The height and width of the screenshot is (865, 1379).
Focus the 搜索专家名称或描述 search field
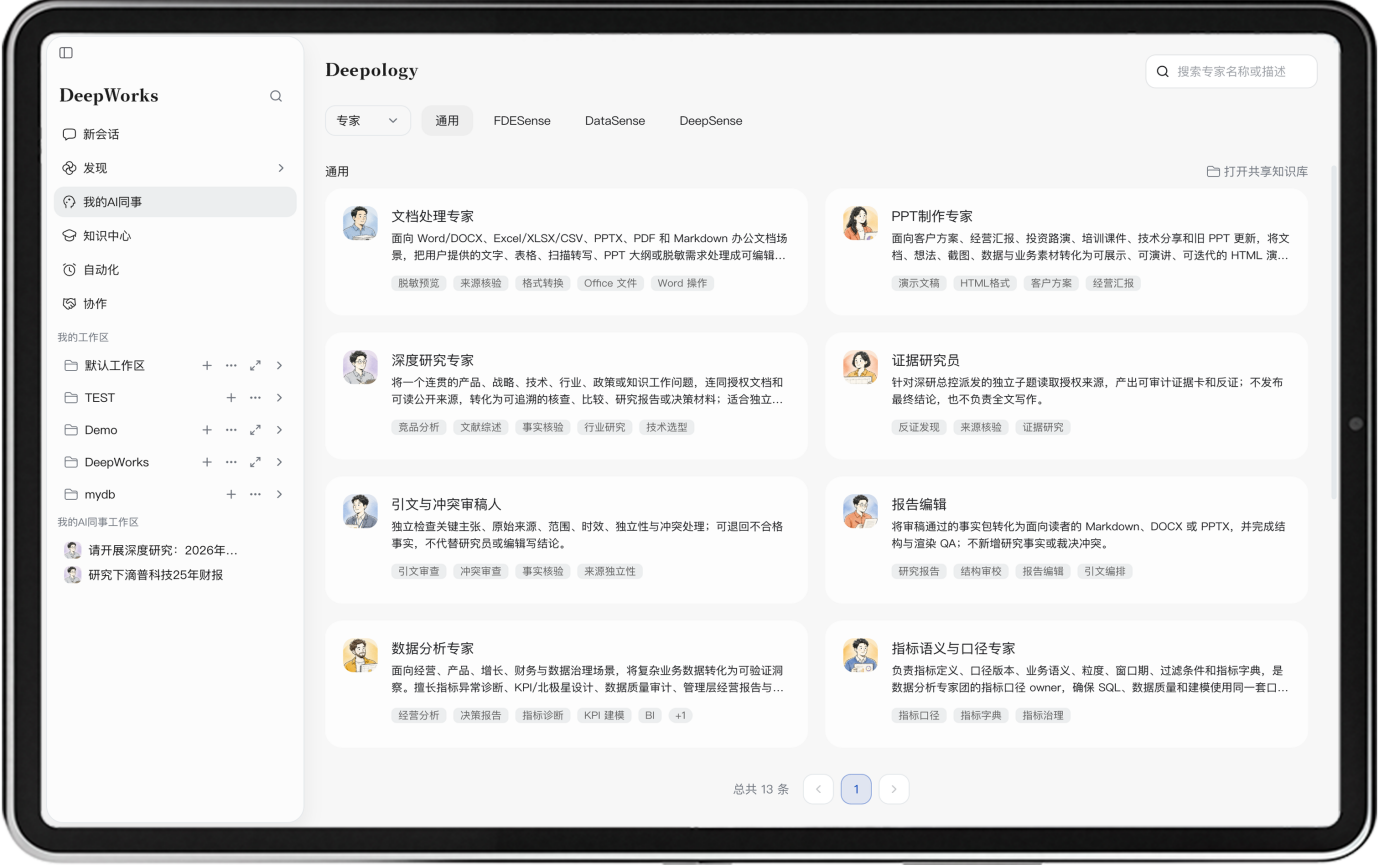1231,71
